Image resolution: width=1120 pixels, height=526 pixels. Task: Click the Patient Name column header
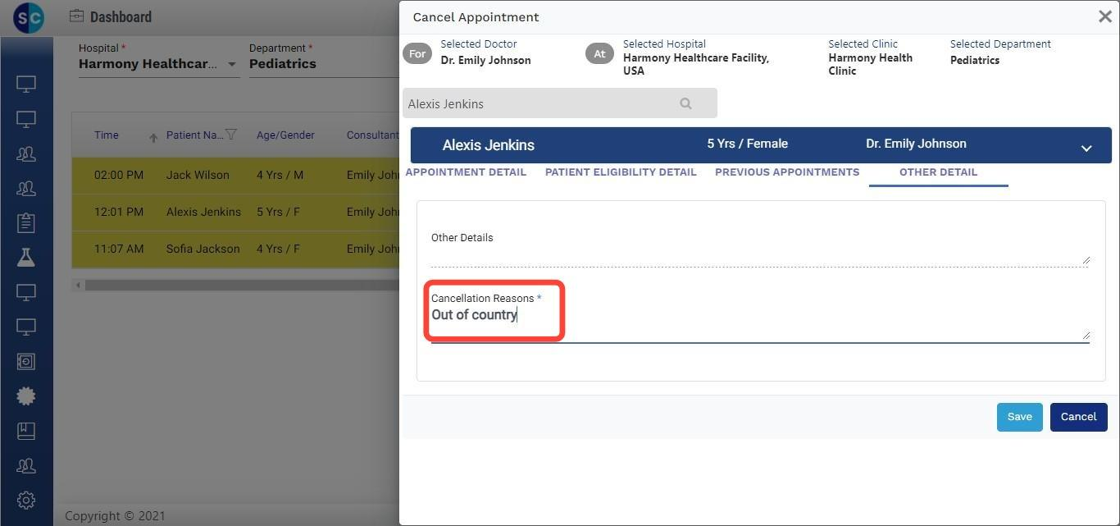[194, 135]
